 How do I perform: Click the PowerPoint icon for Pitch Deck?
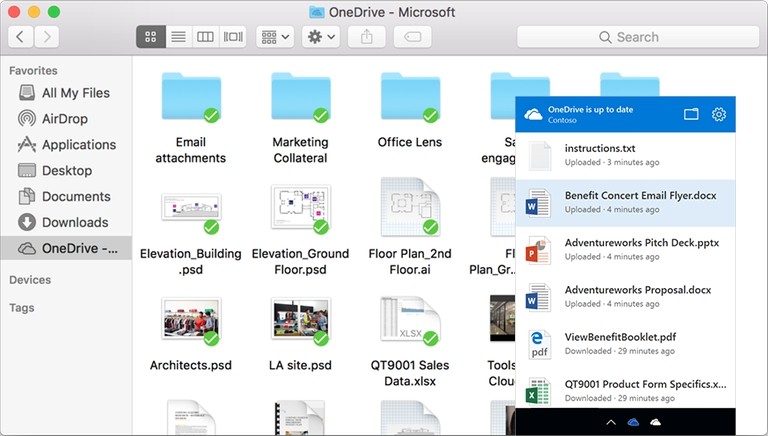point(538,250)
